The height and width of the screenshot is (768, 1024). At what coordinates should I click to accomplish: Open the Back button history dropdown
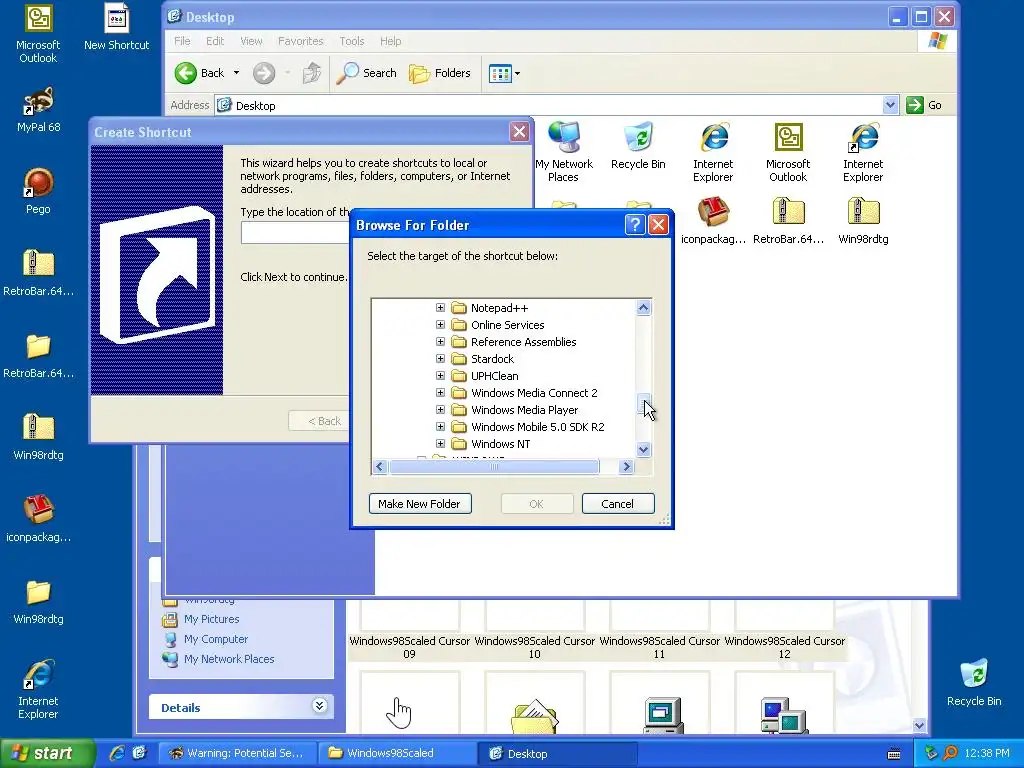236,73
